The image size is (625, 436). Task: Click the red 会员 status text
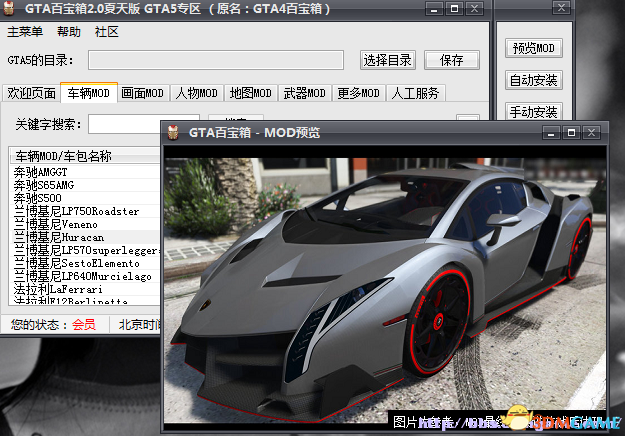click(84, 324)
